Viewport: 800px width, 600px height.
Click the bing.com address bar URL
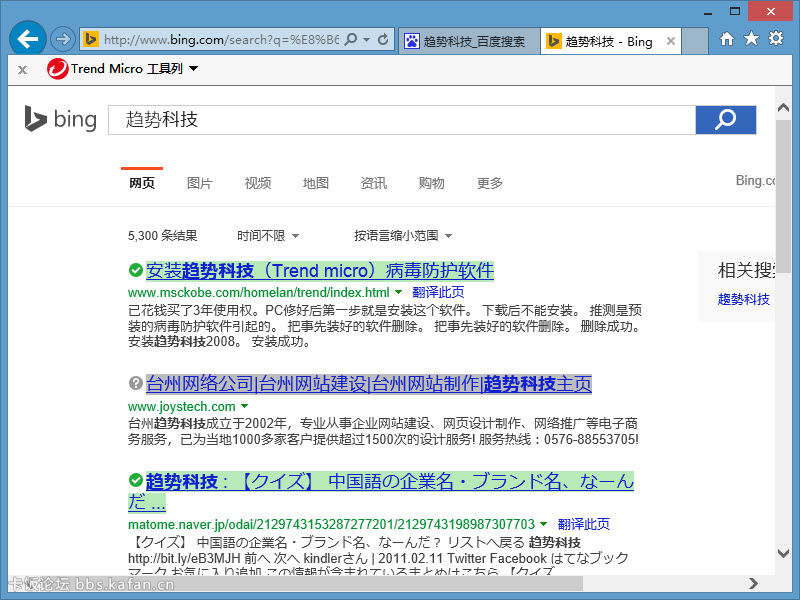click(221, 39)
